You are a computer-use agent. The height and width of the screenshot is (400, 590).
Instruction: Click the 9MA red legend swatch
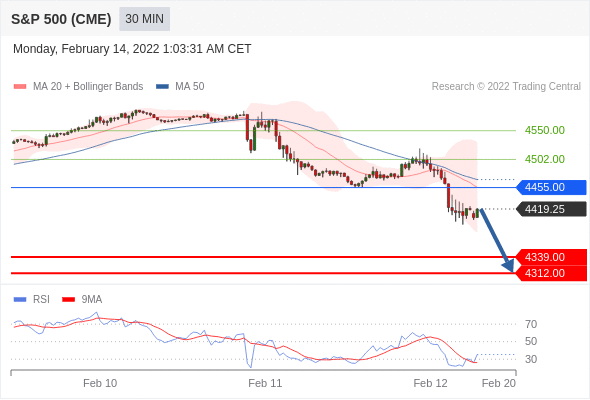coord(68,300)
